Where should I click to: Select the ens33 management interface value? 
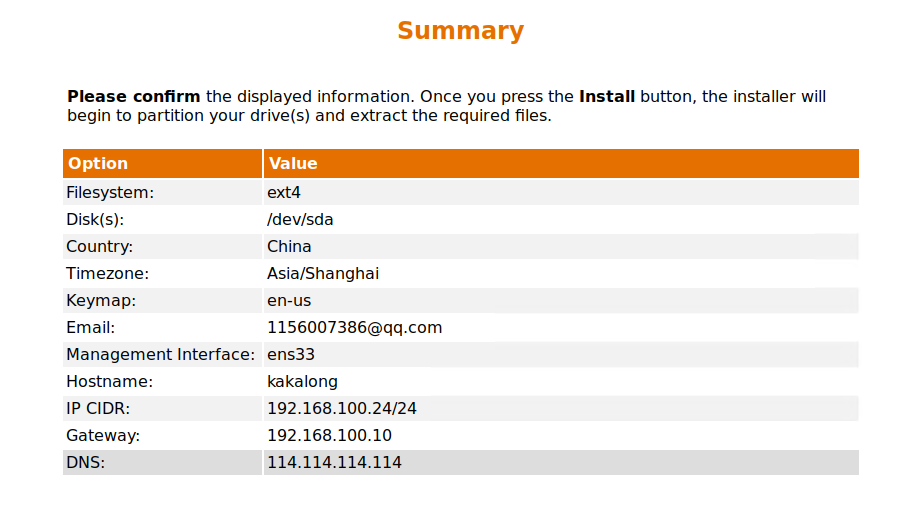(x=291, y=354)
